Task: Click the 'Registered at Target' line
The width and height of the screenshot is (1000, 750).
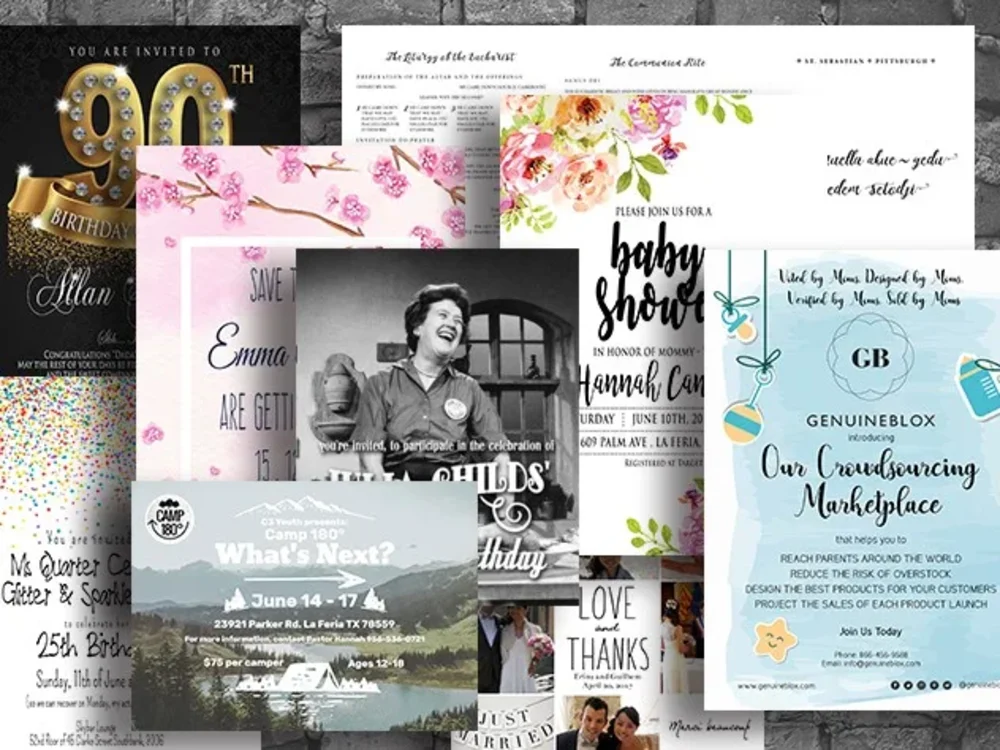Action: pos(663,462)
